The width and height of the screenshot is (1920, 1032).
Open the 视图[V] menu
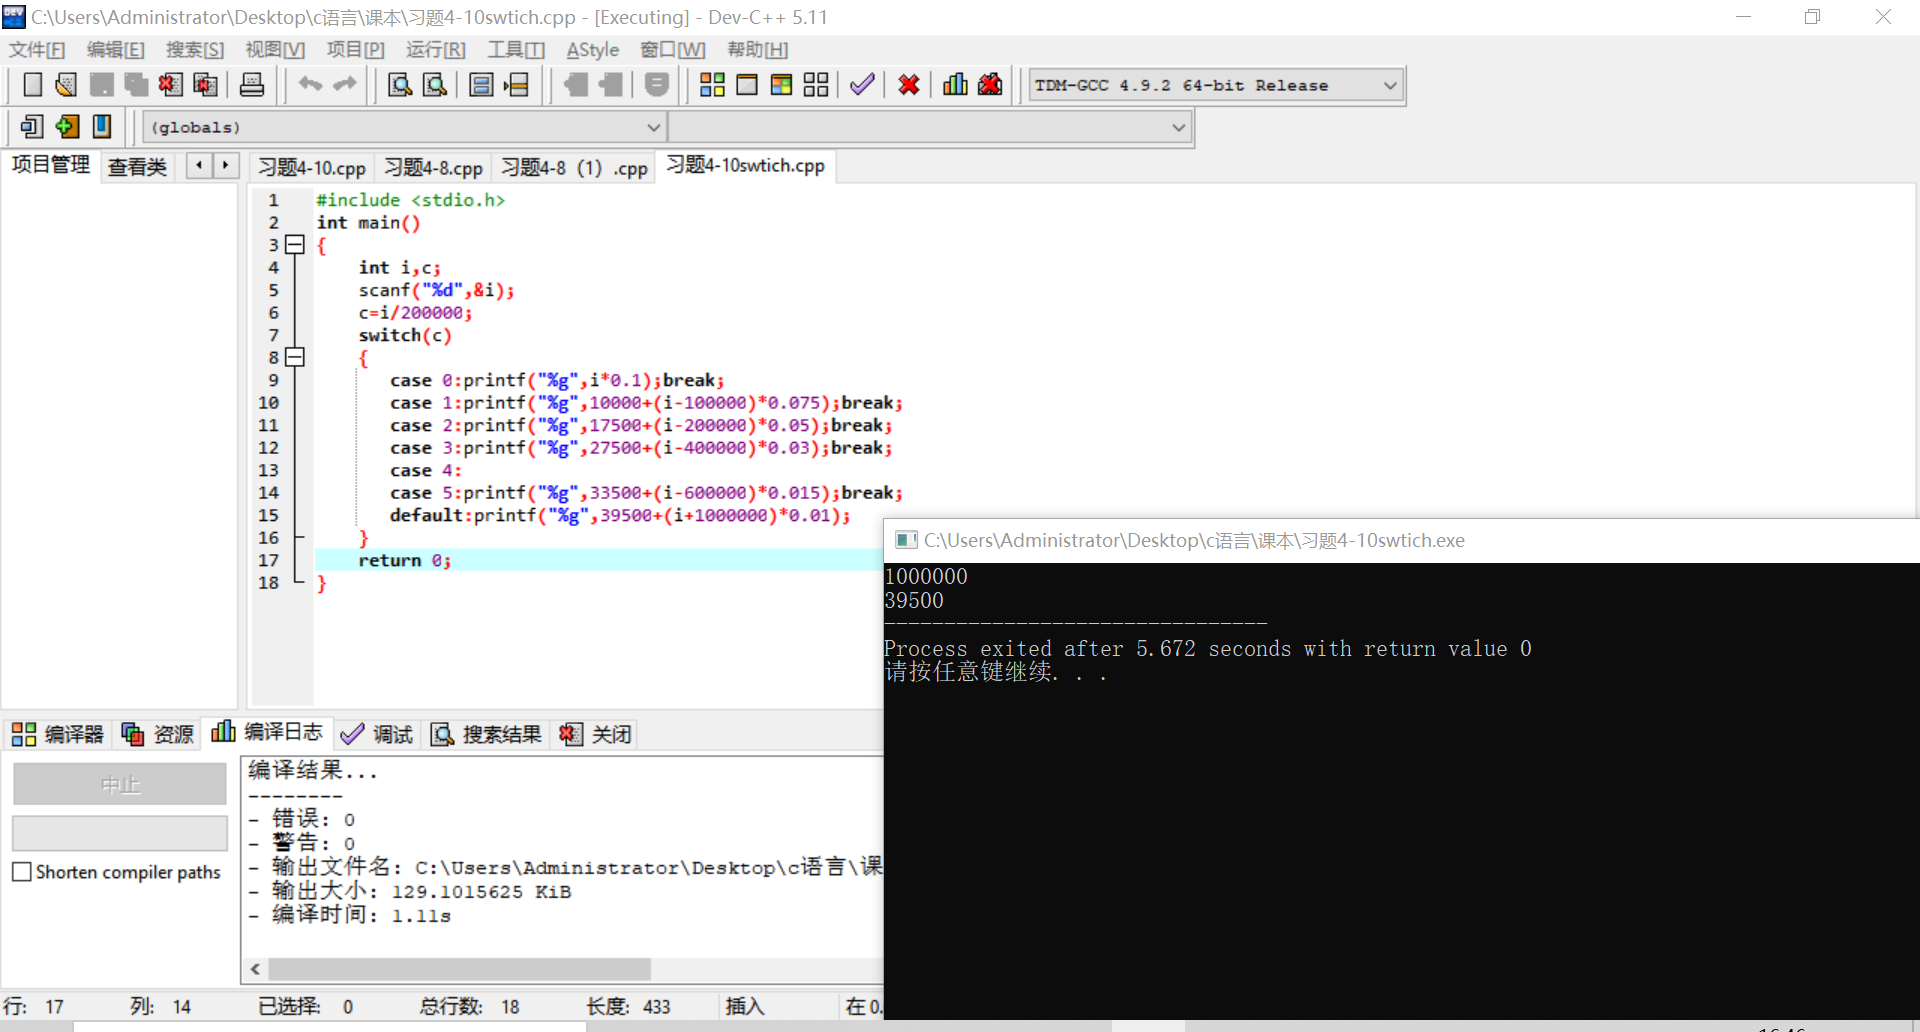[275, 50]
